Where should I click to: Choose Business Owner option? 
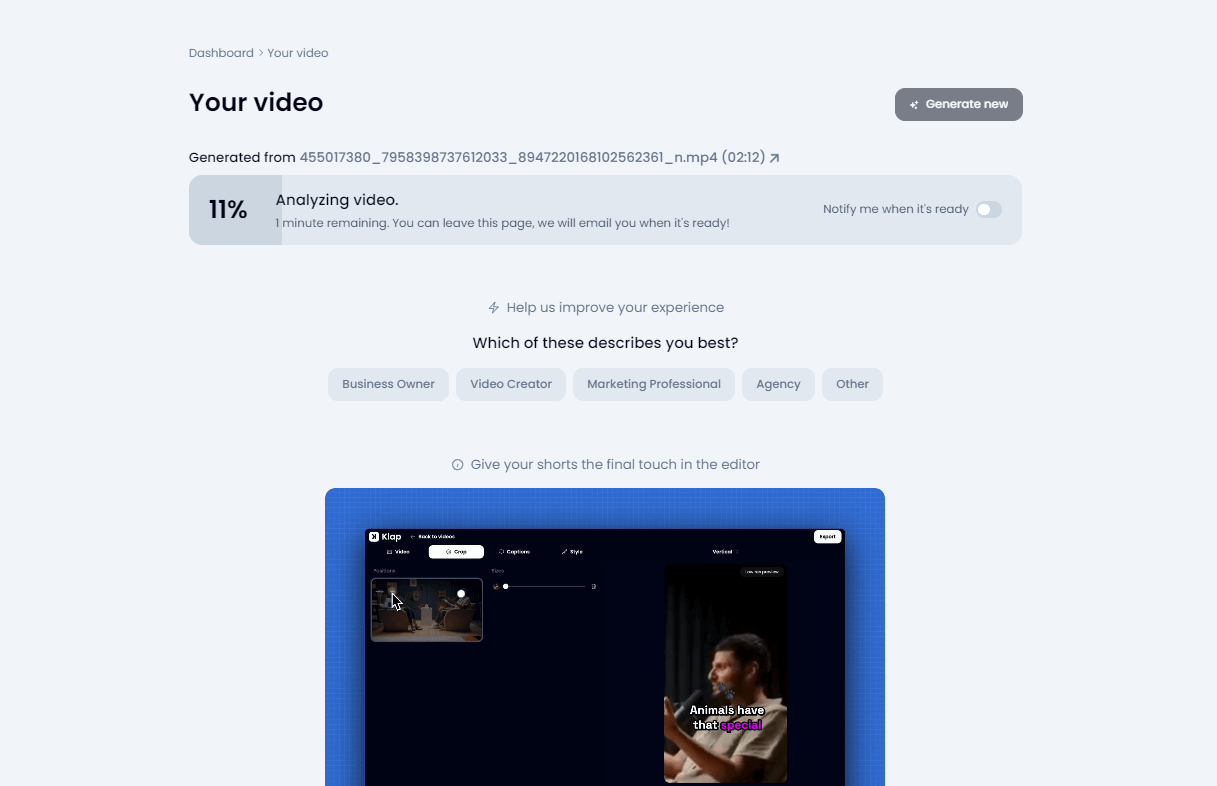click(388, 384)
